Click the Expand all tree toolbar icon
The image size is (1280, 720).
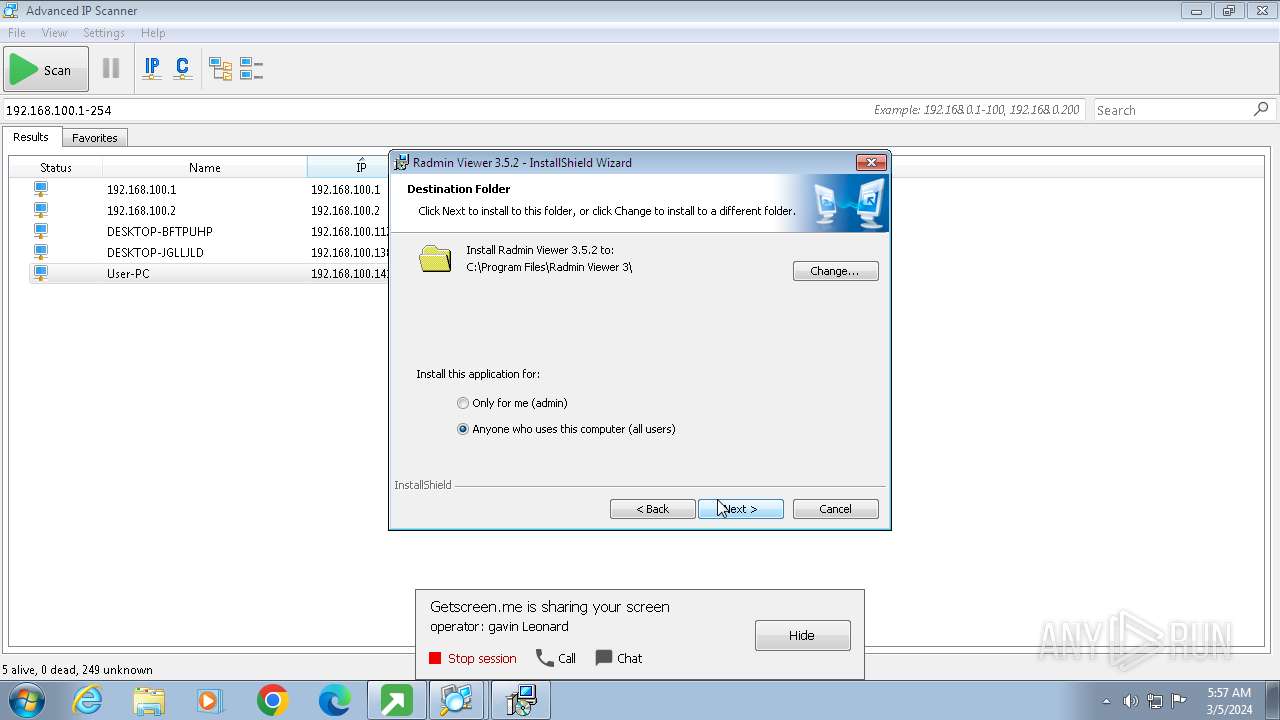pyautogui.click(x=220, y=69)
